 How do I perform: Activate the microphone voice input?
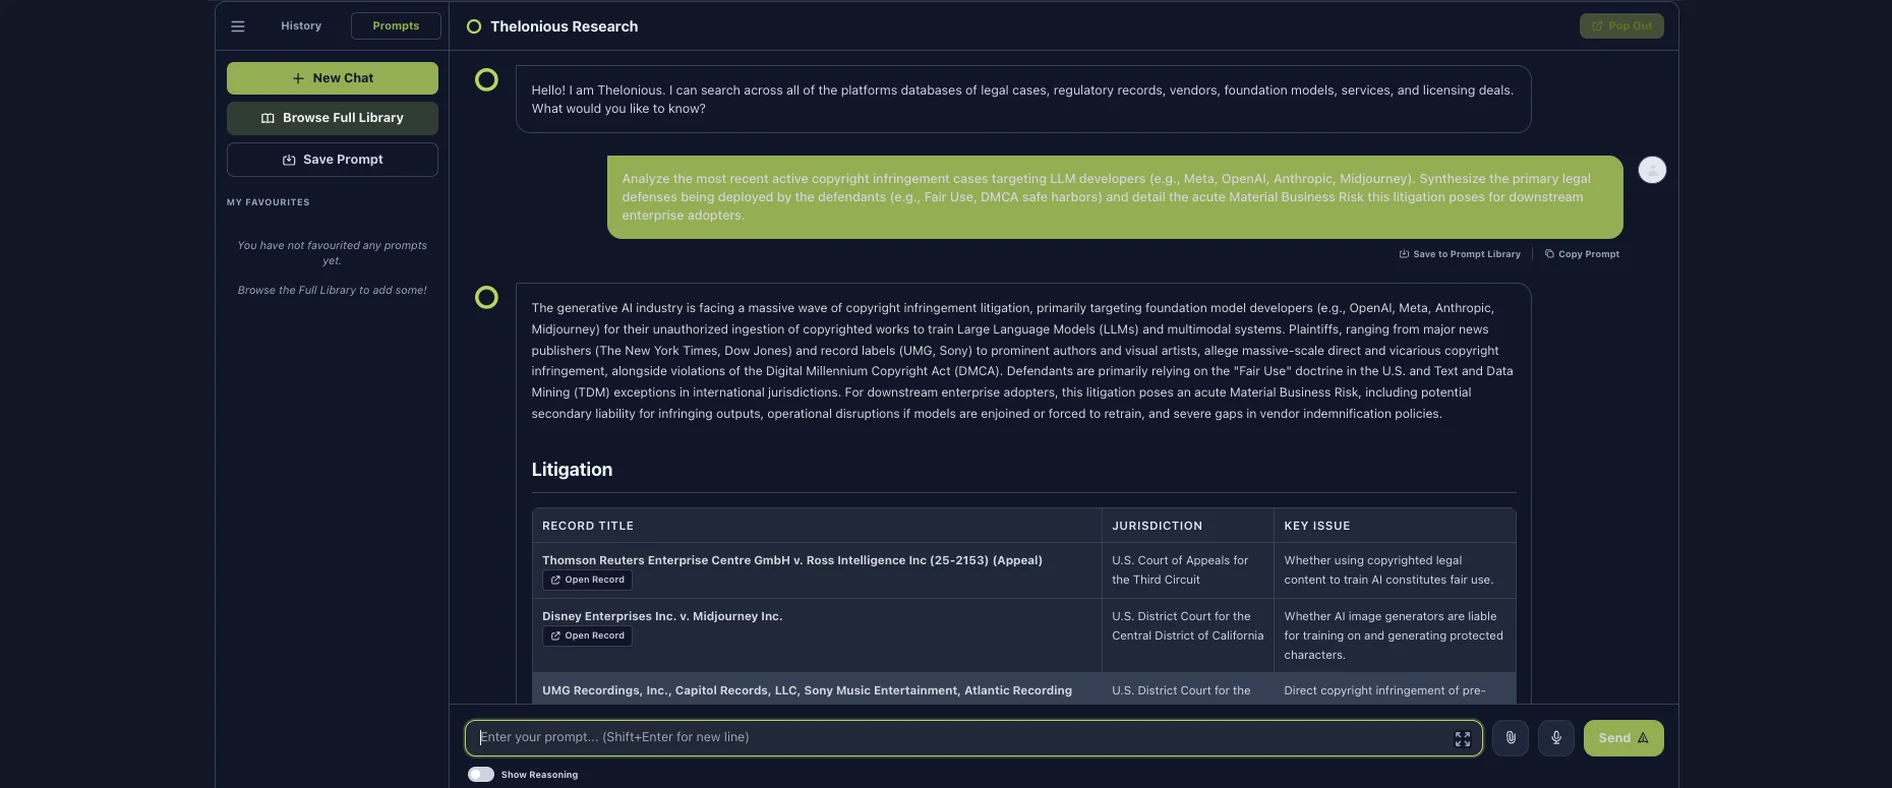(x=1556, y=738)
